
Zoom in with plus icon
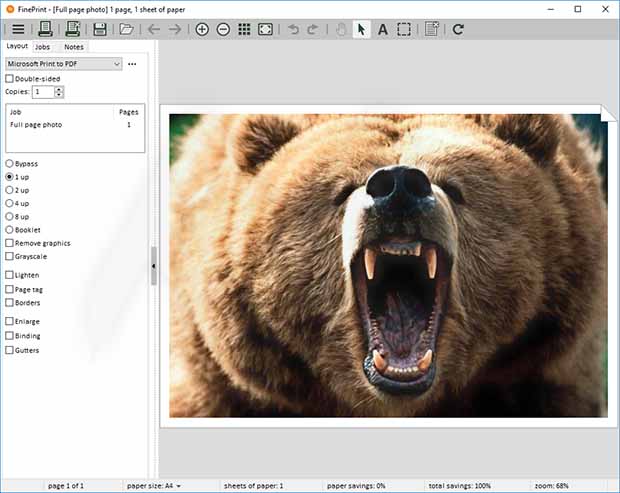coord(202,29)
